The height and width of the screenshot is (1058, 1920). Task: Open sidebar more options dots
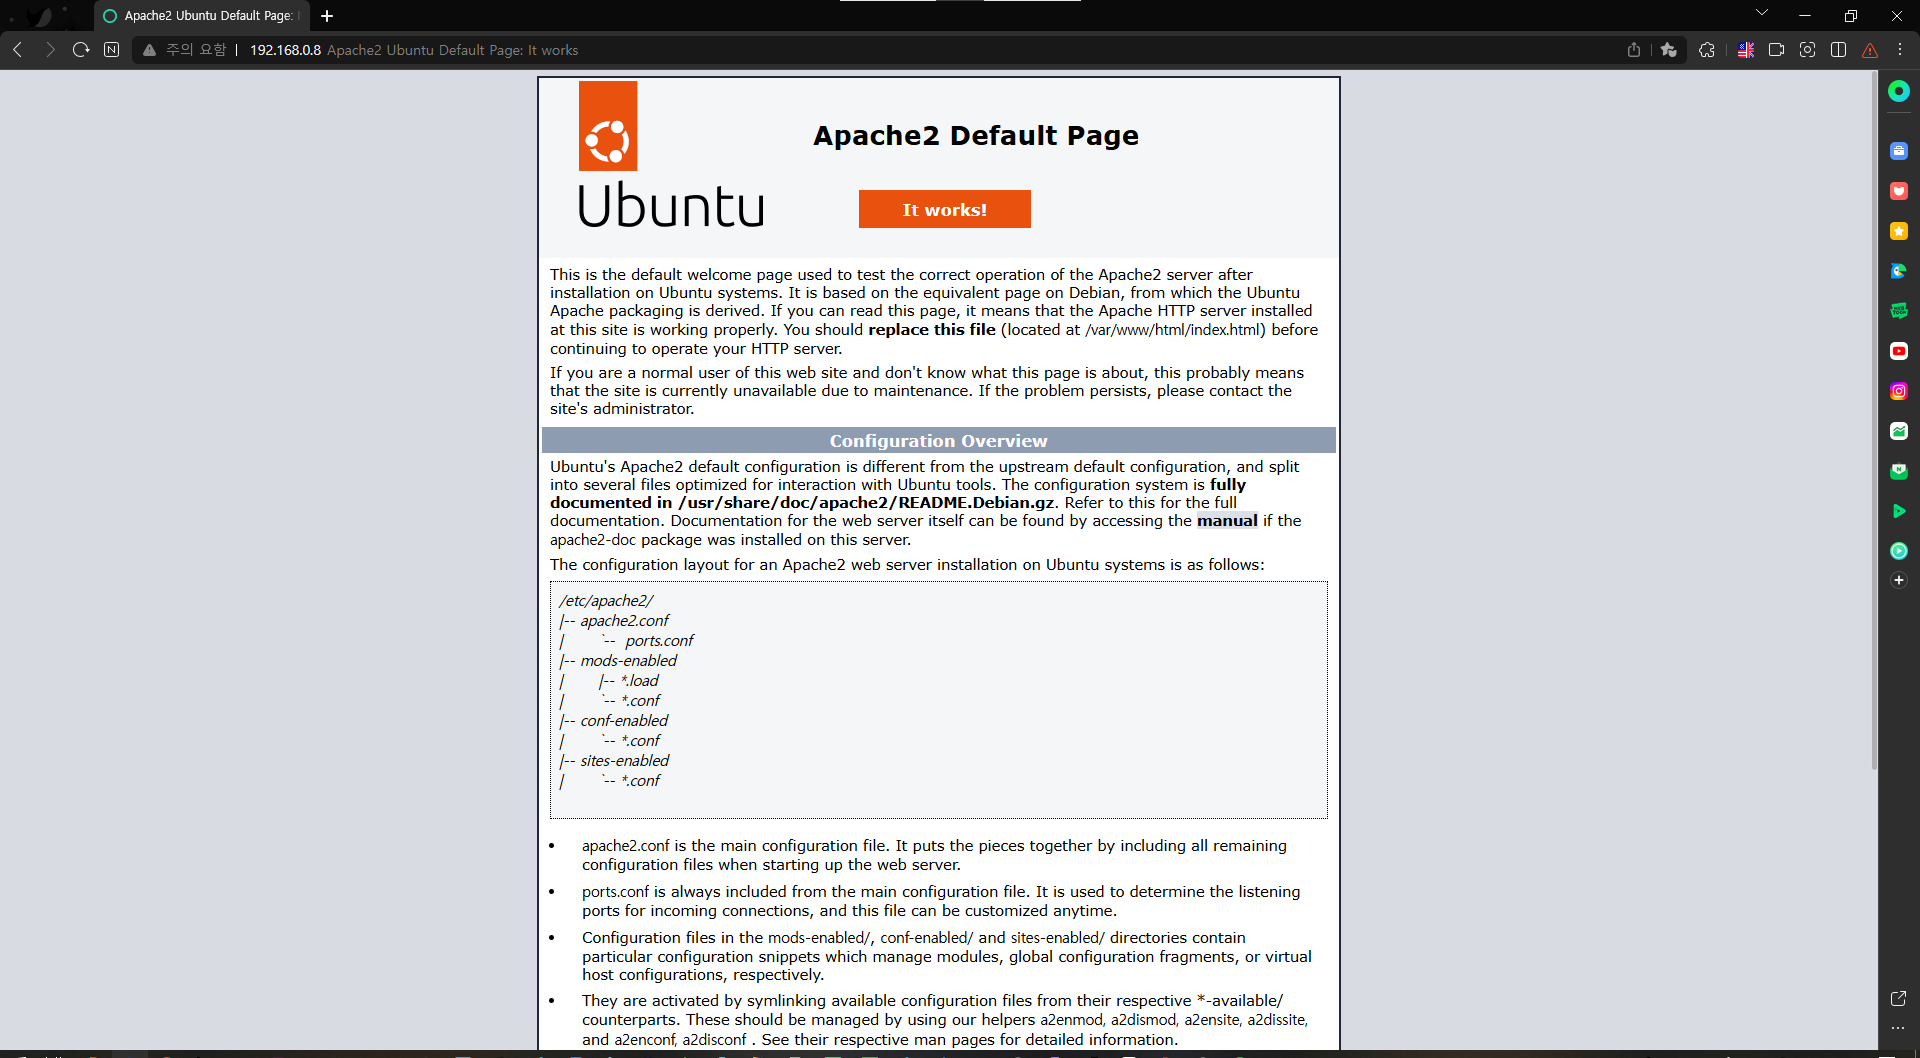point(1898,1028)
